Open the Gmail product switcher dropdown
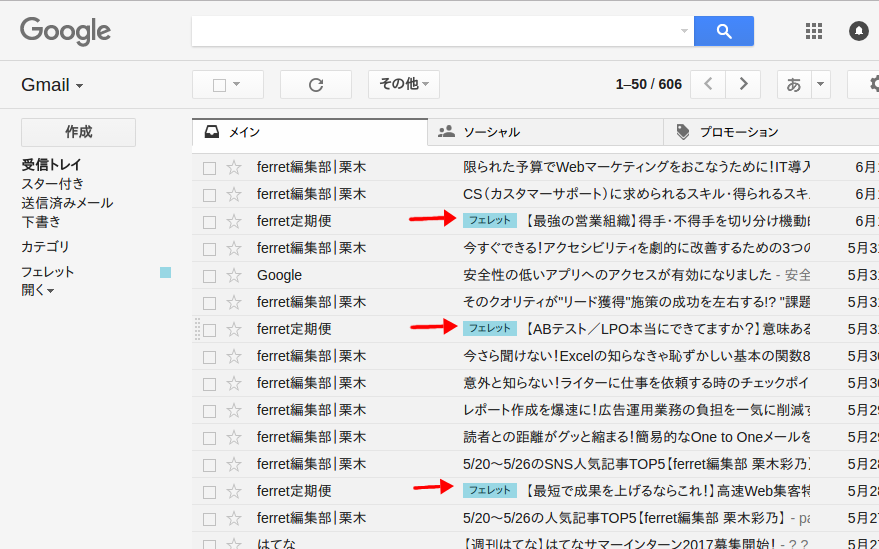 point(52,85)
